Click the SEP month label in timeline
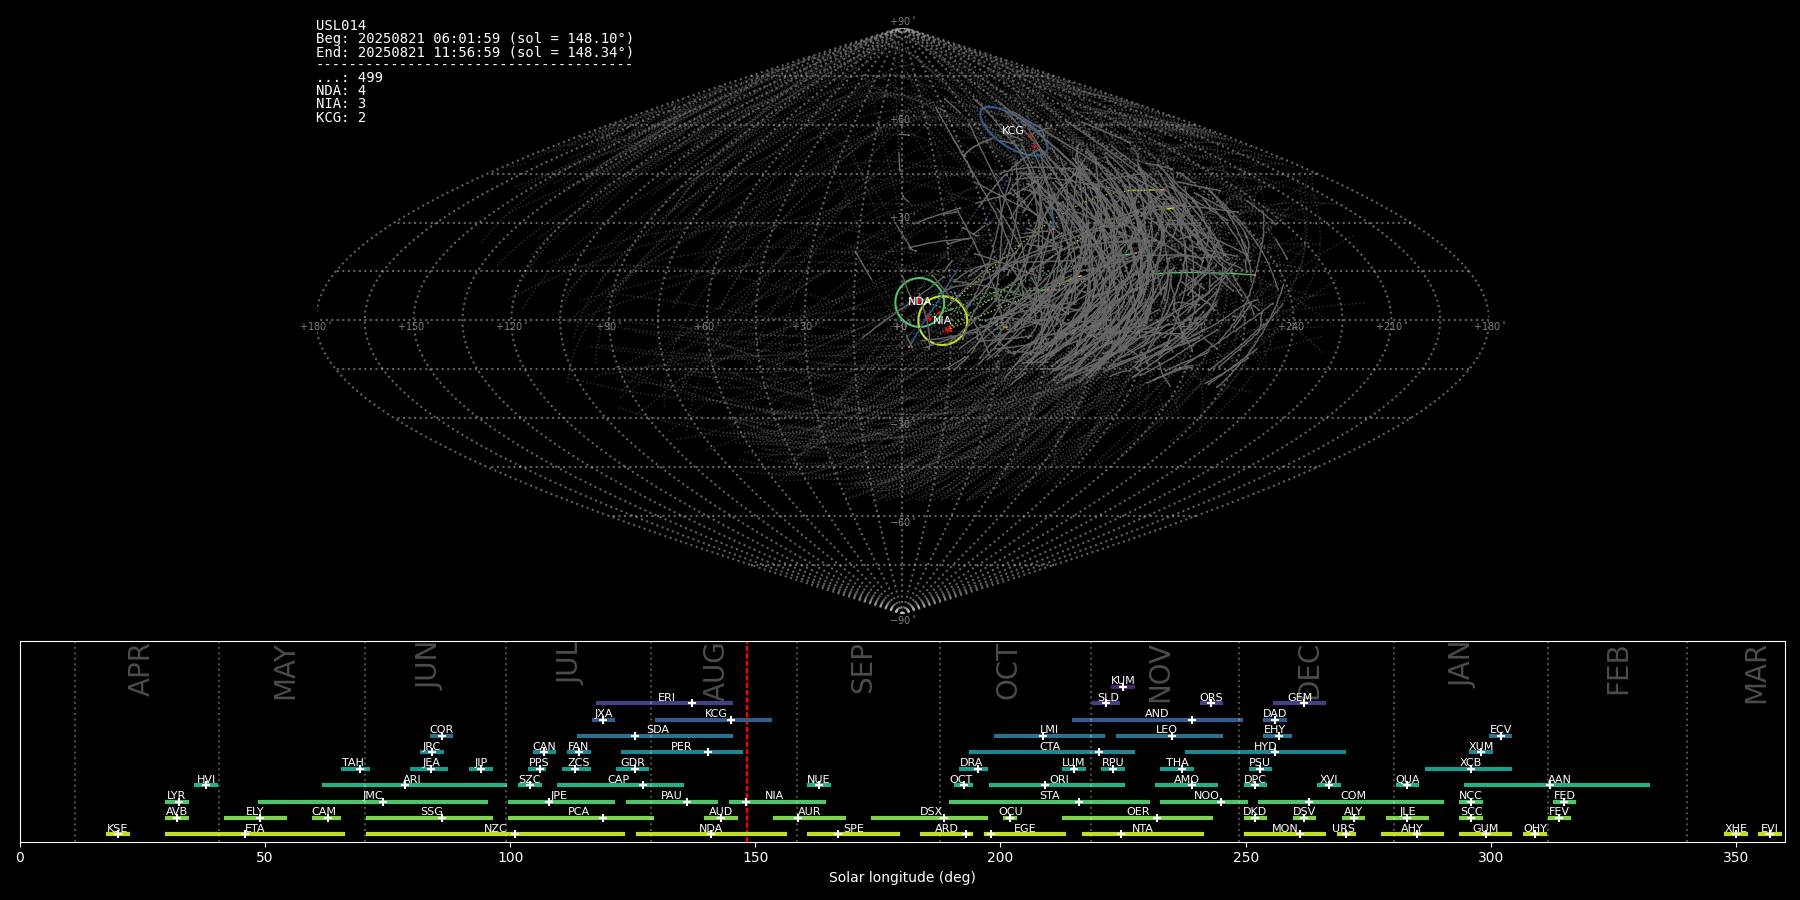The image size is (1800, 900). coord(862,669)
